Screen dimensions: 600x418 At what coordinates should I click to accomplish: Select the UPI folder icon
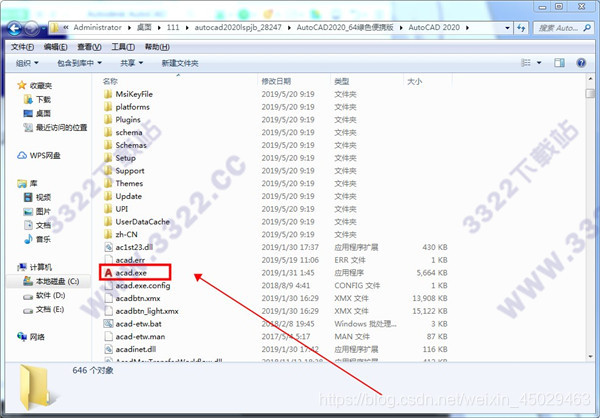click(x=108, y=209)
